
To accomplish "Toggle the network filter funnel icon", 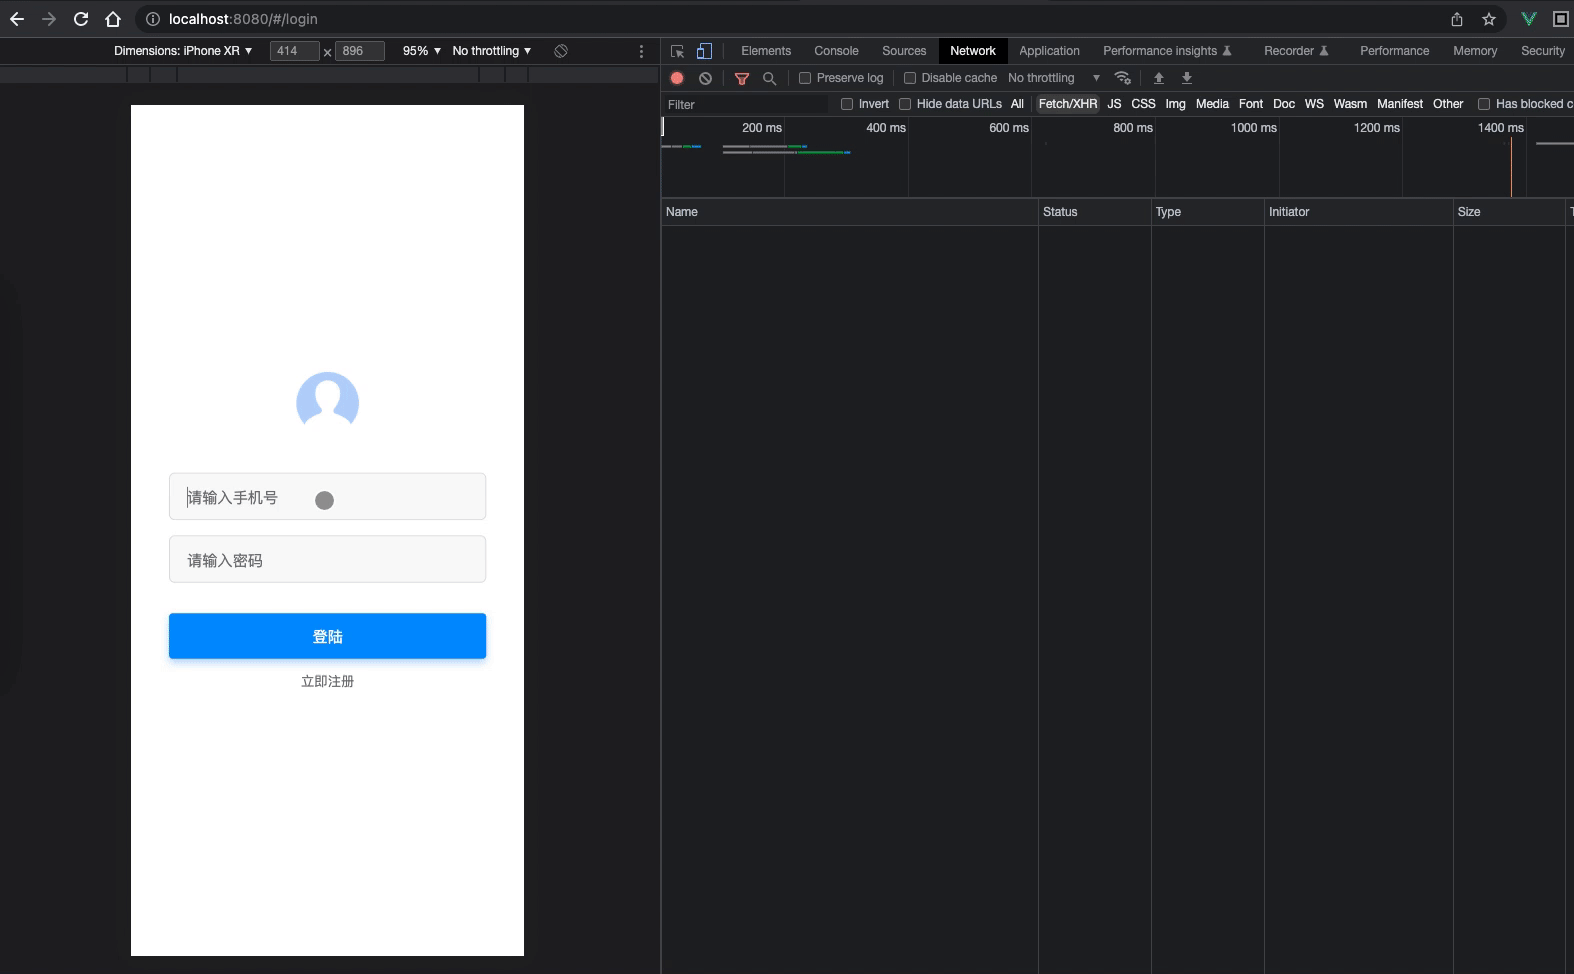I will coord(742,78).
